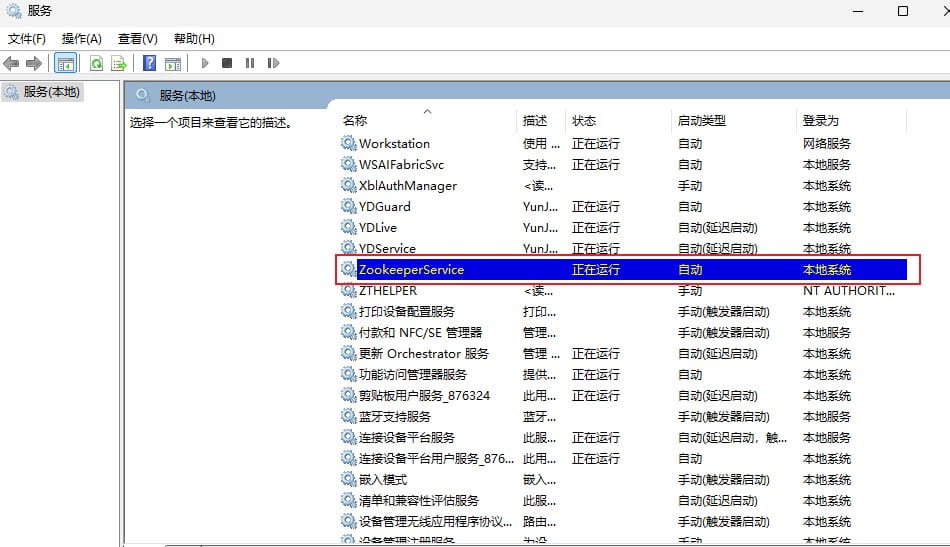Click the gear icon beside ZTHELPER
Viewport: 950px width, 547px height.
348,290
